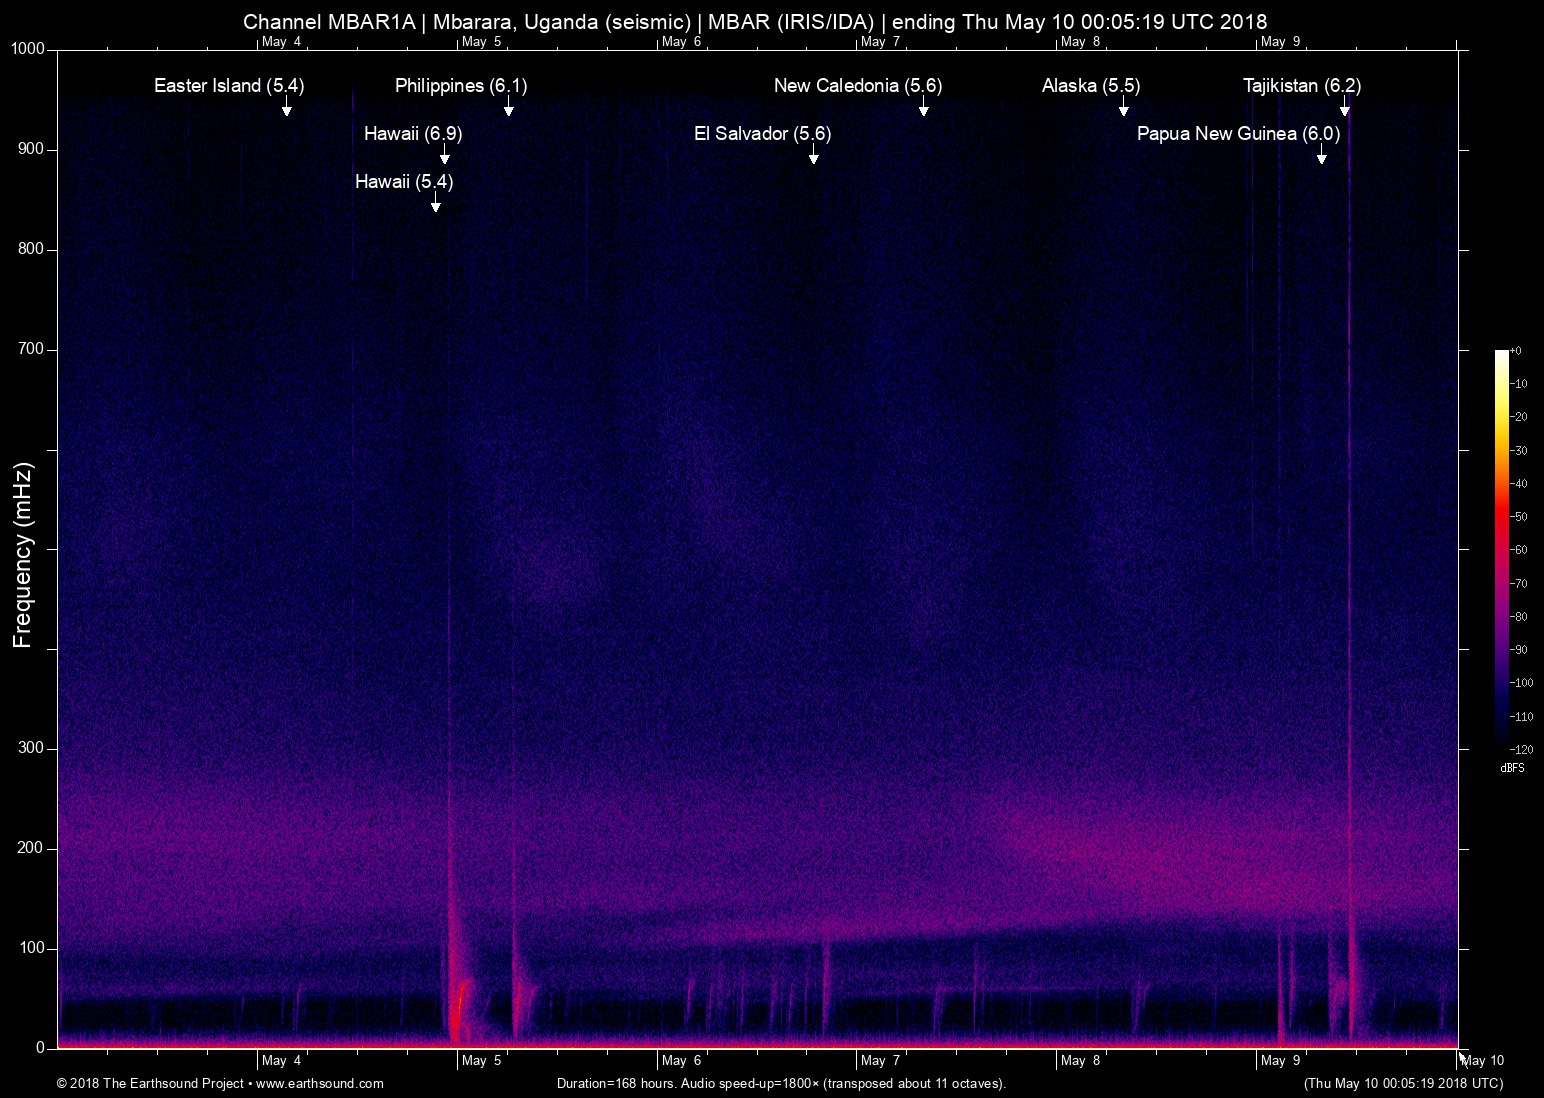The width and height of the screenshot is (1544, 1098).
Task: Click the arrow beneath Philippines (6.1) label
Action: [x=508, y=107]
